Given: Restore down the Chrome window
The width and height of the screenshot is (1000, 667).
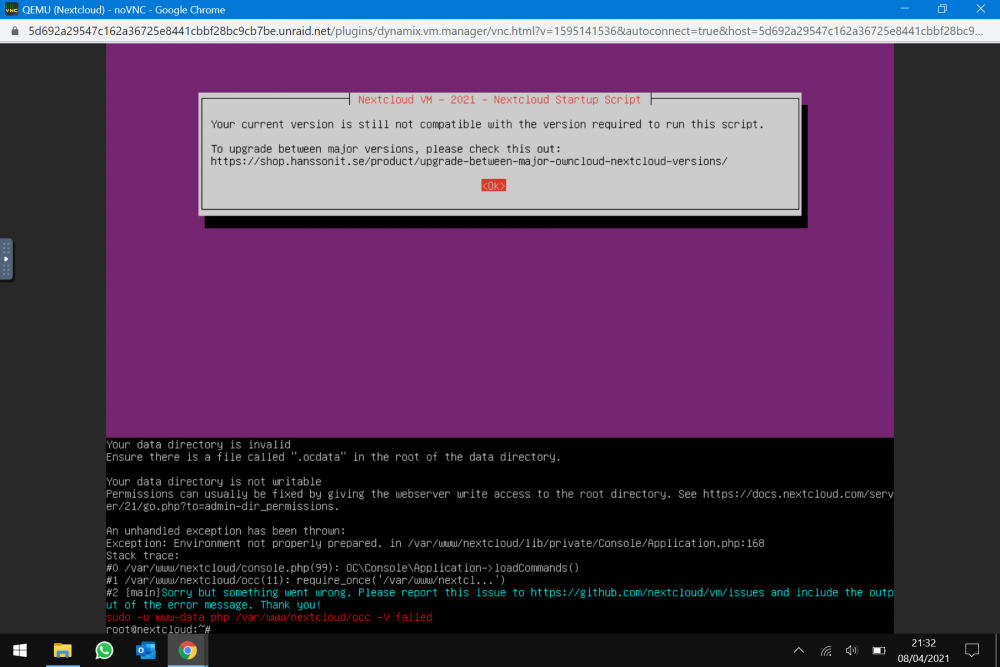Looking at the screenshot, I should 942,9.
